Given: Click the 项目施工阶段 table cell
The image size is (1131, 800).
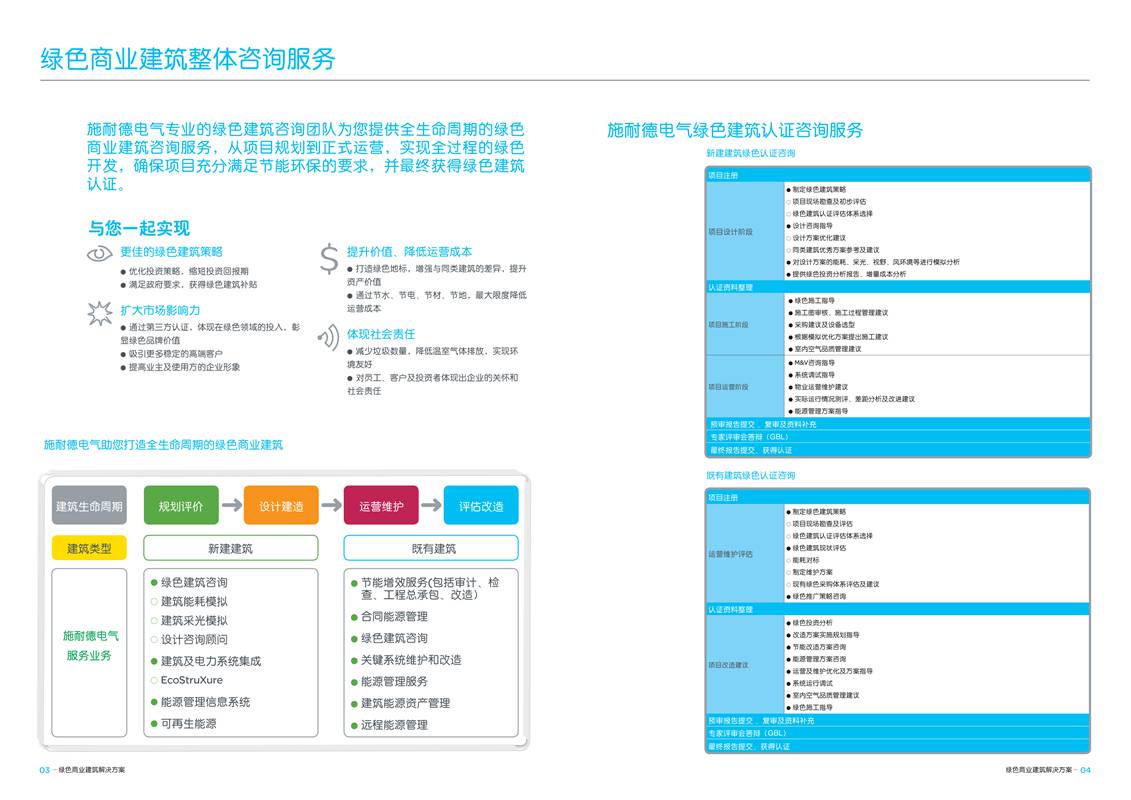Looking at the screenshot, I should (744, 325).
